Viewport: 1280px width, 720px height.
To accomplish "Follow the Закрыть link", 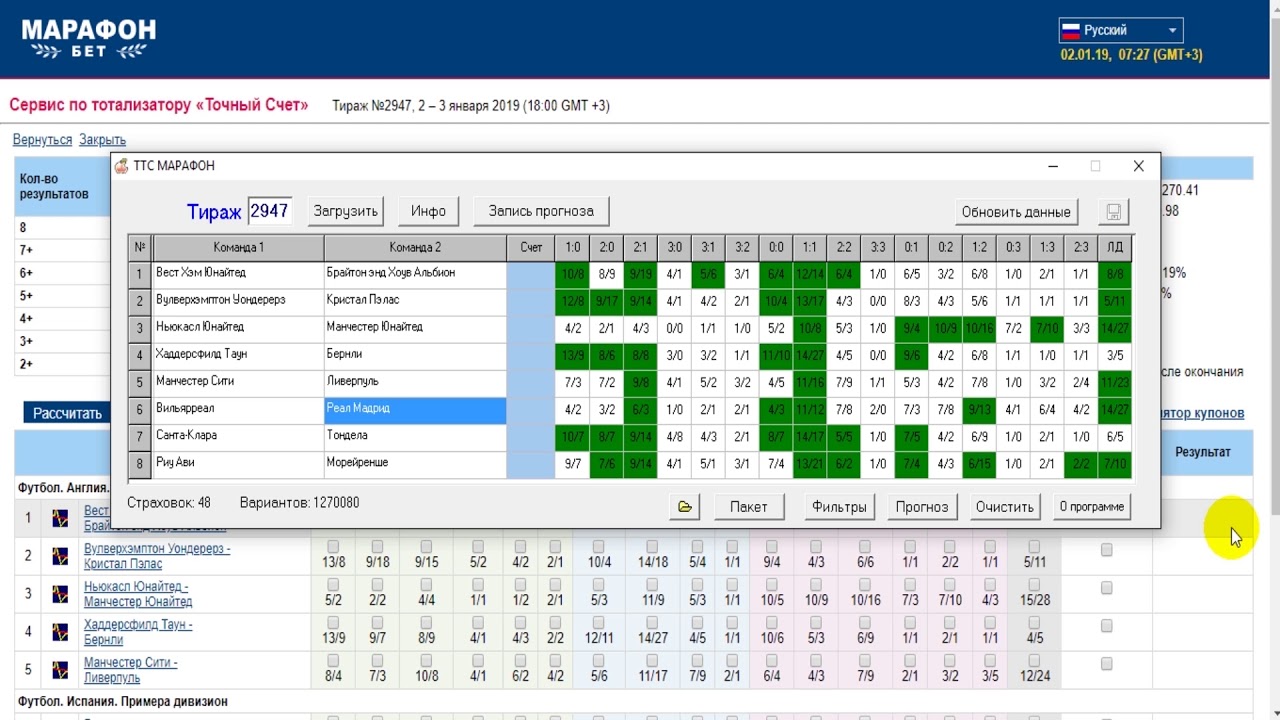I will click(x=102, y=140).
